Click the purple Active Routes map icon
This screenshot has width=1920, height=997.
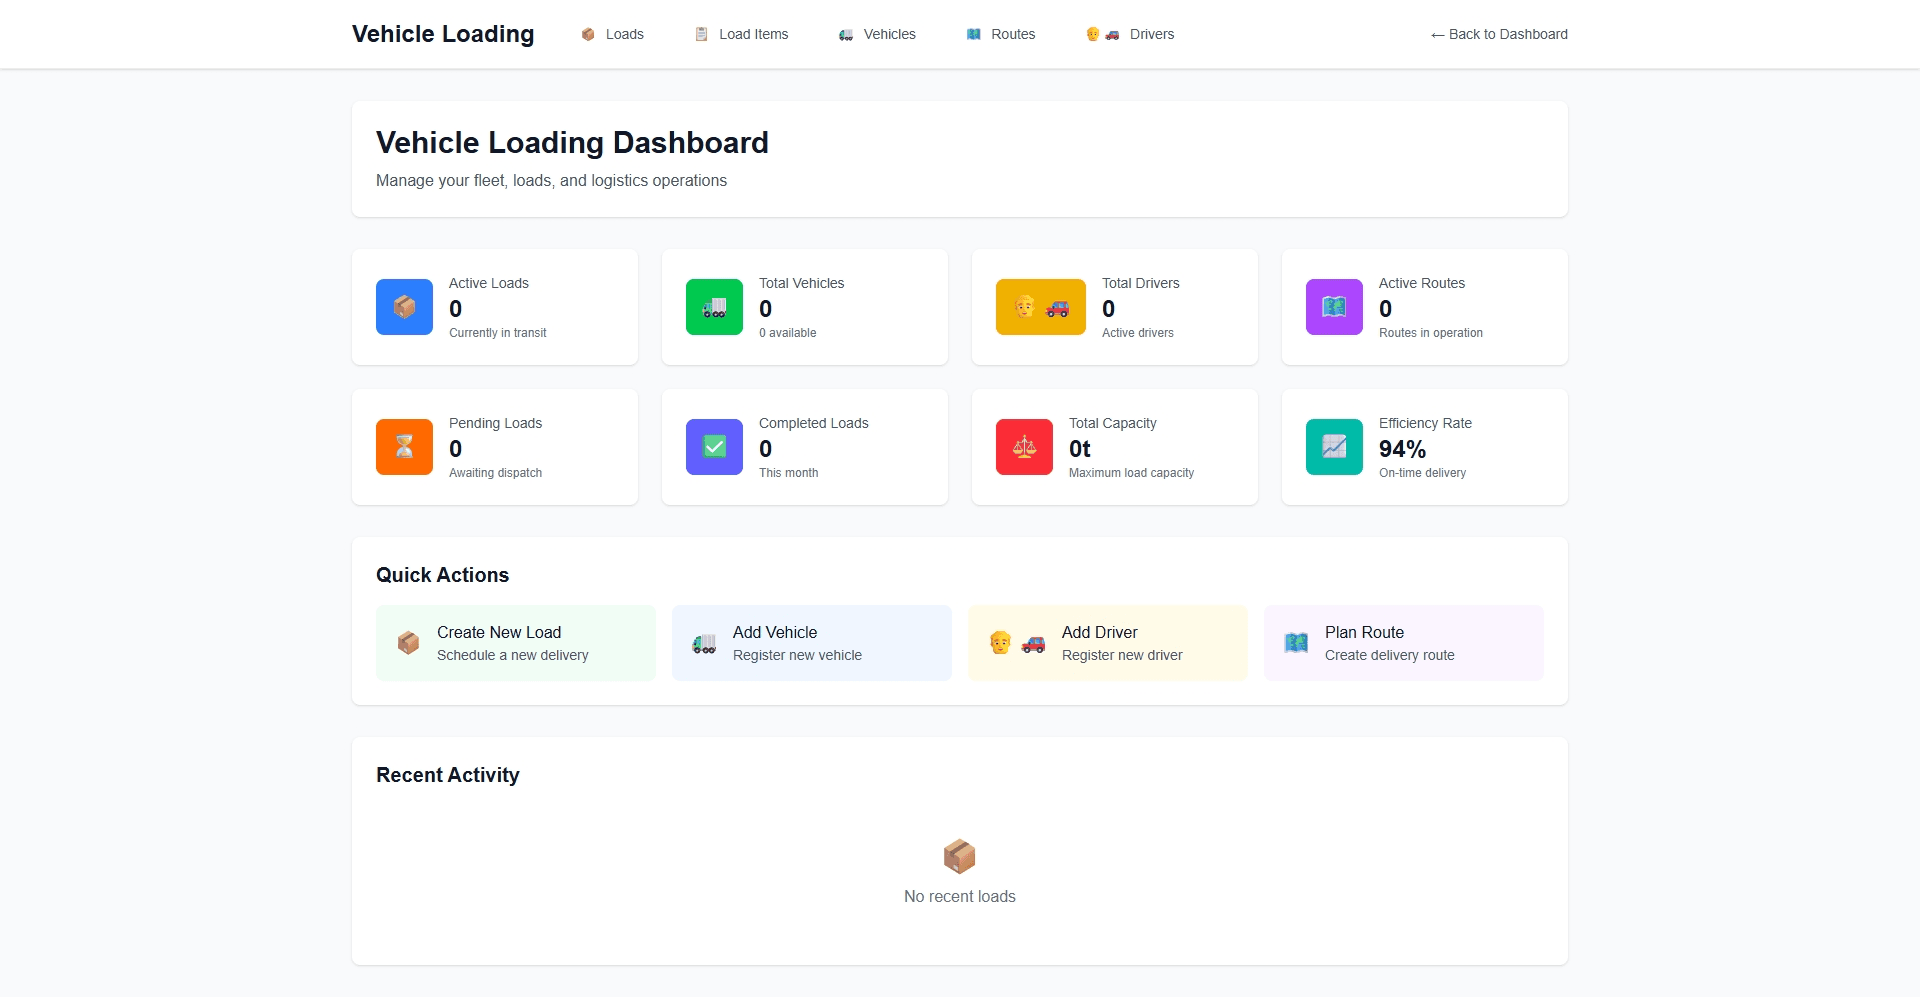pyautogui.click(x=1334, y=307)
